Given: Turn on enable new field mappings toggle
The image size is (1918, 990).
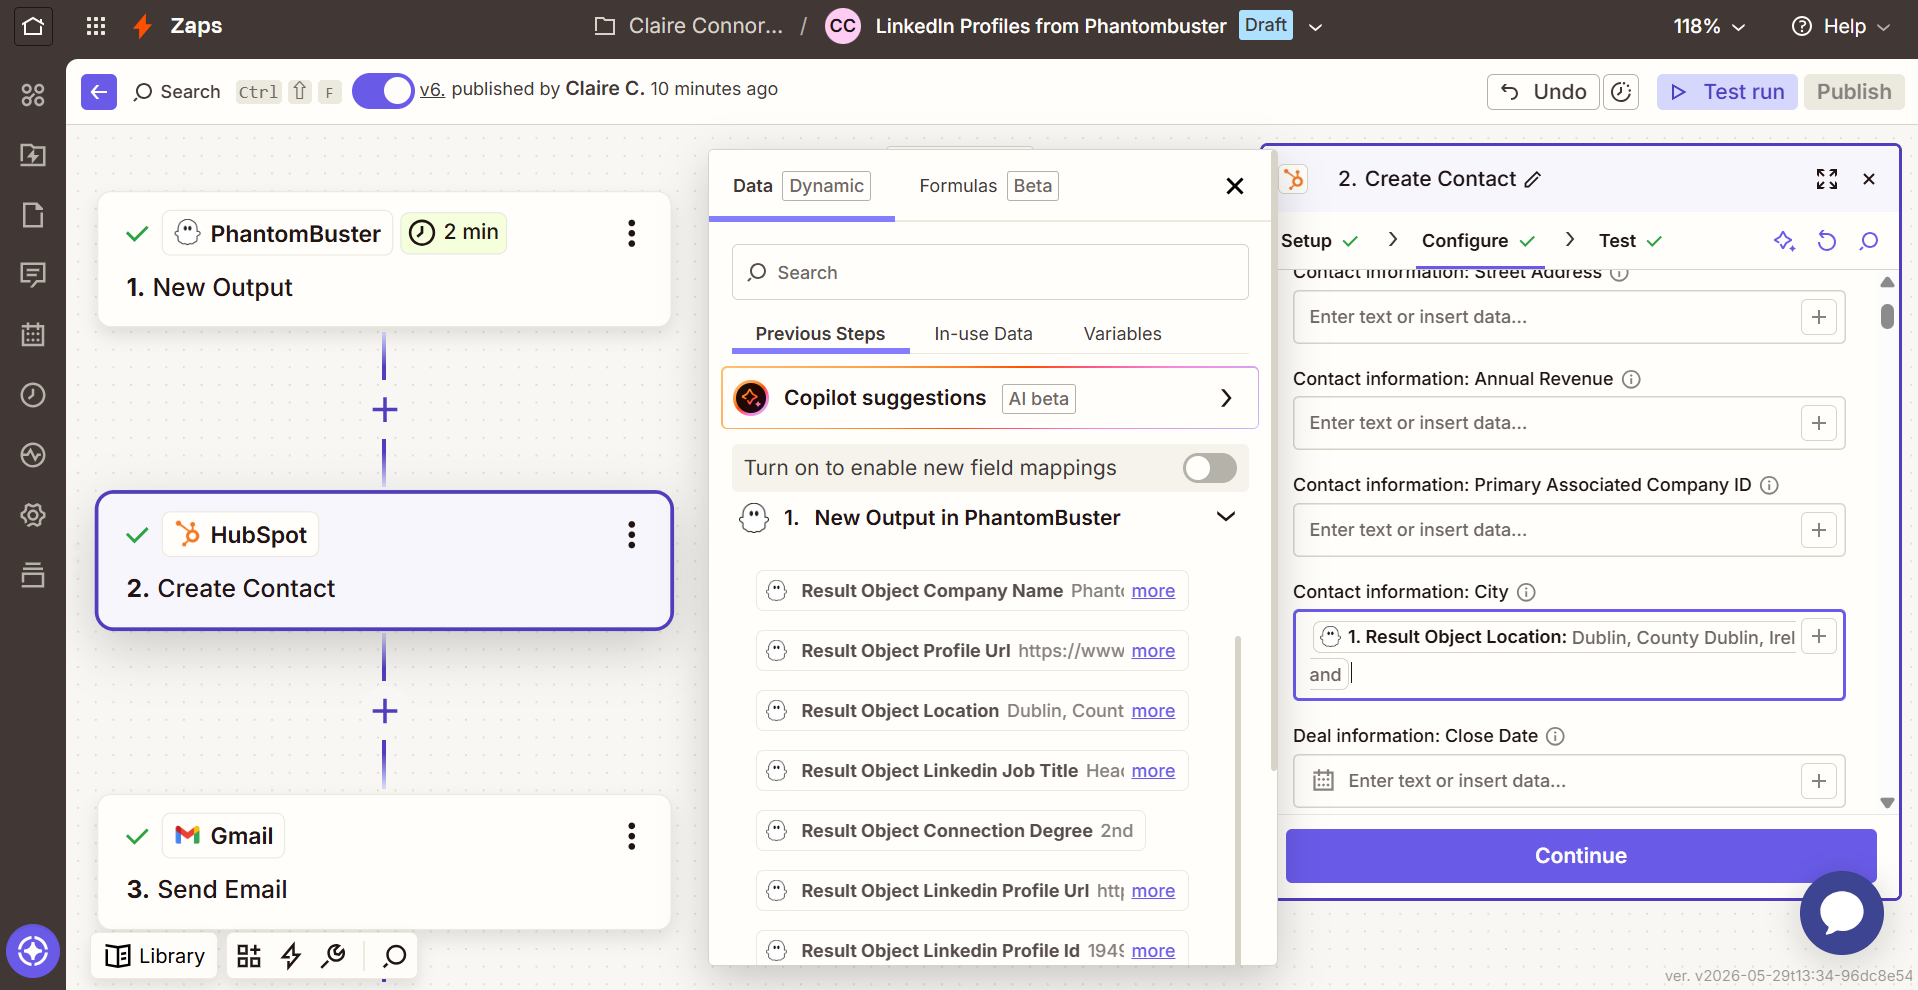Looking at the screenshot, I should coord(1210,468).
